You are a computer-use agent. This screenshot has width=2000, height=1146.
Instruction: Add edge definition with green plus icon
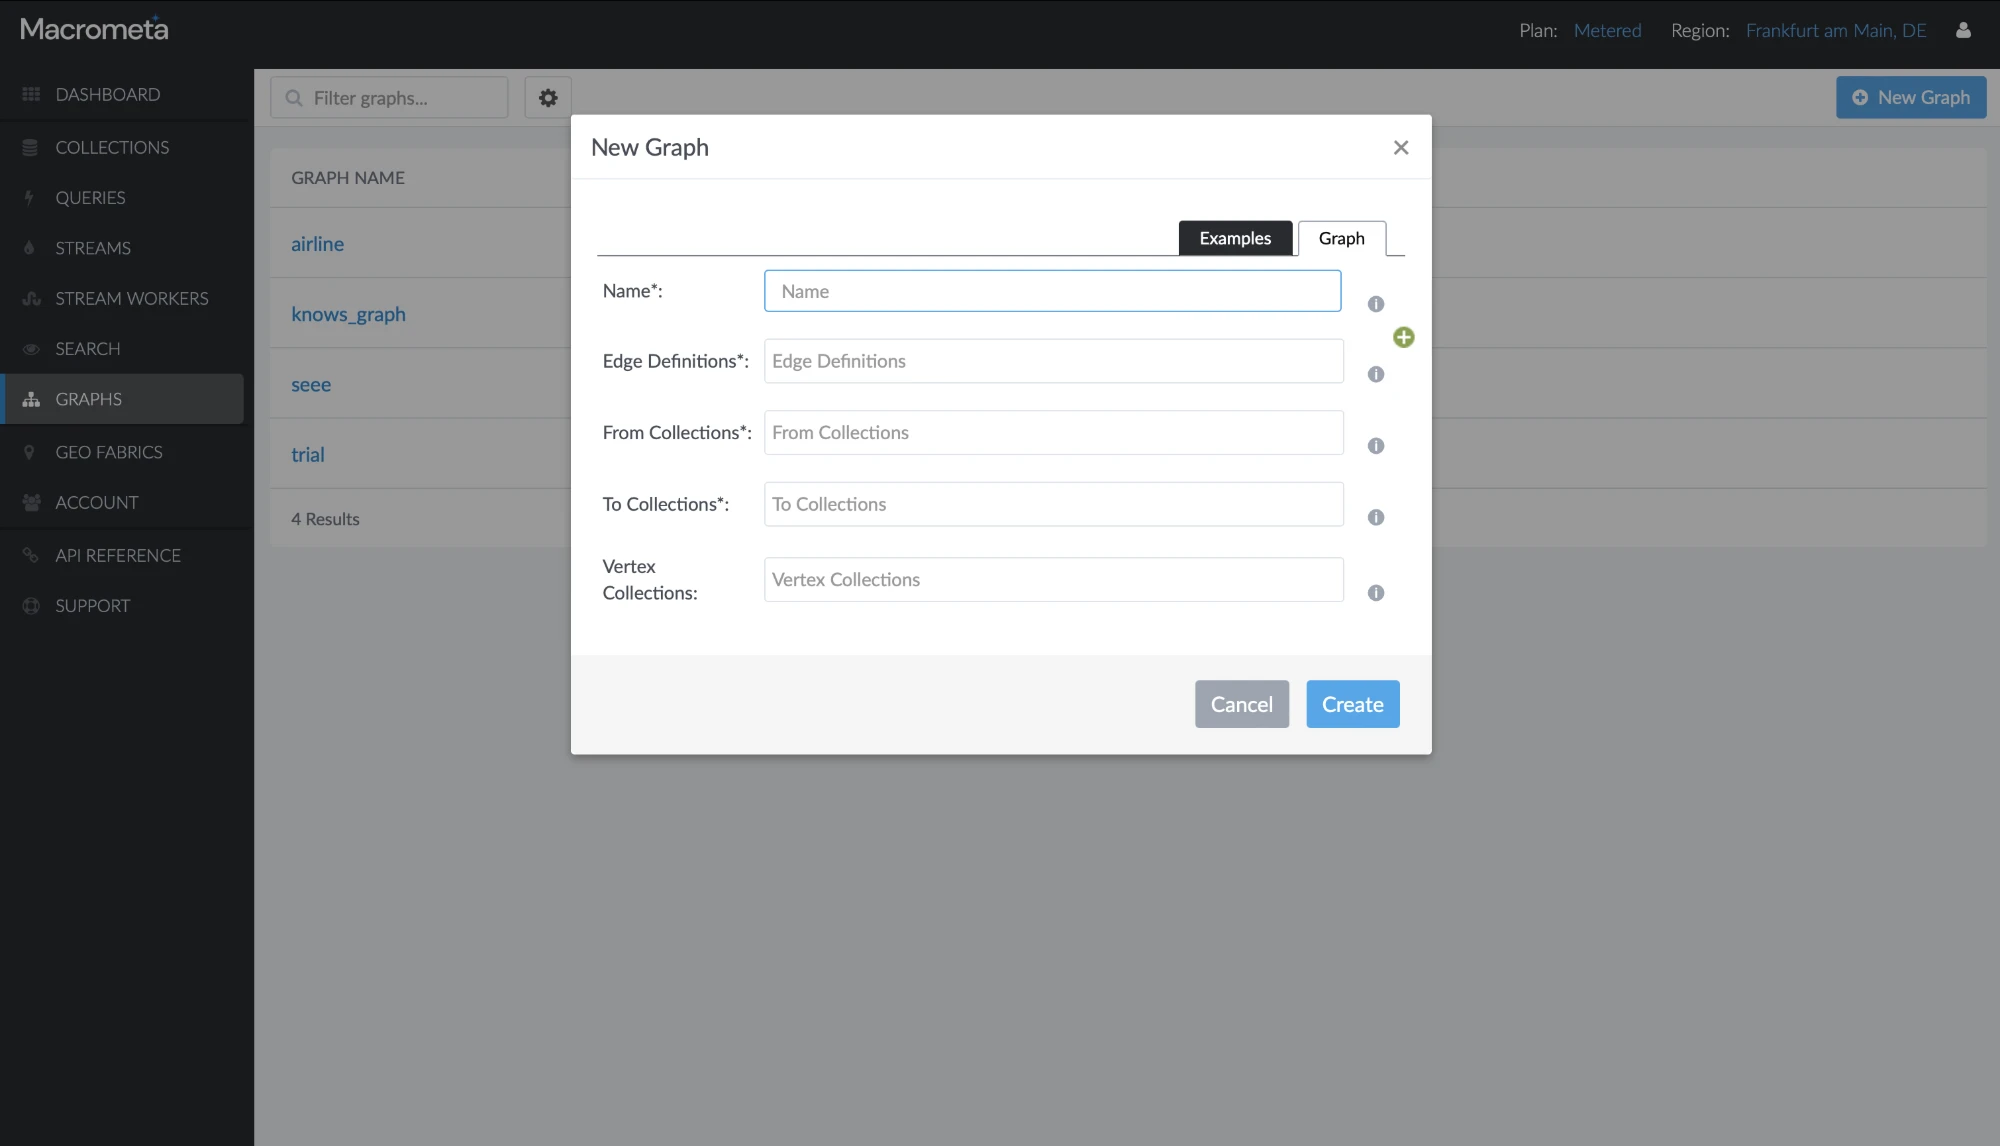coord(1404,337)
